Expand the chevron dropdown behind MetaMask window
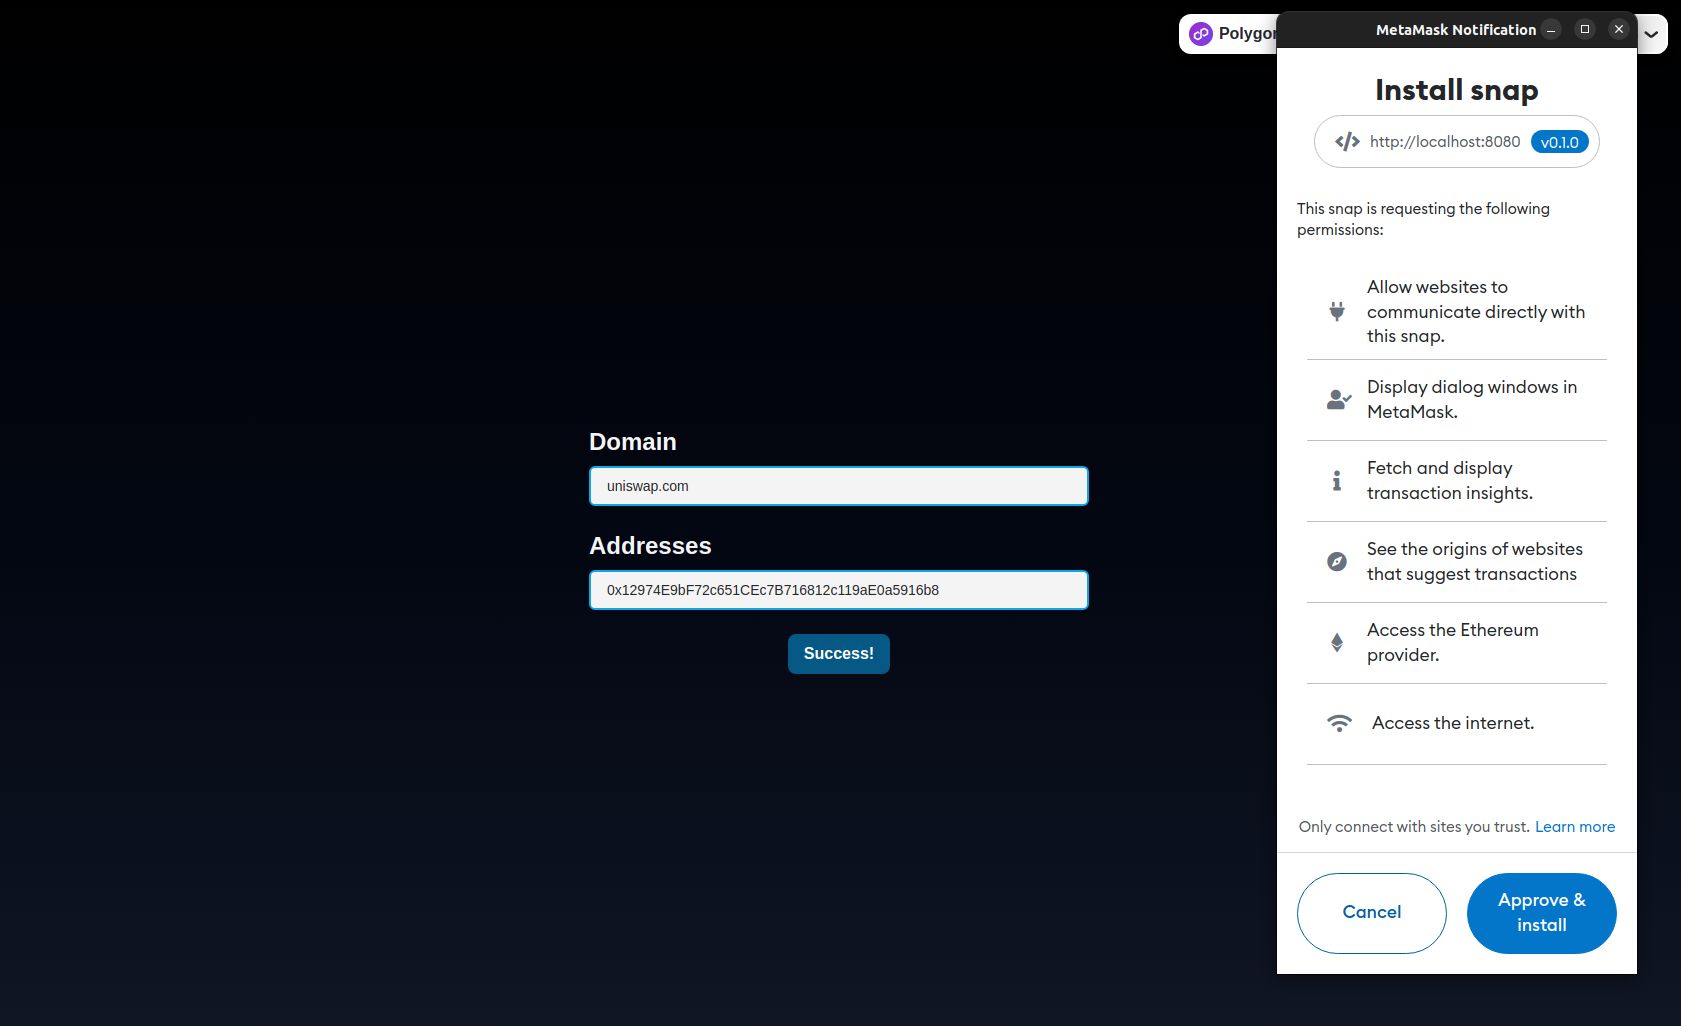 [1651, 34]
